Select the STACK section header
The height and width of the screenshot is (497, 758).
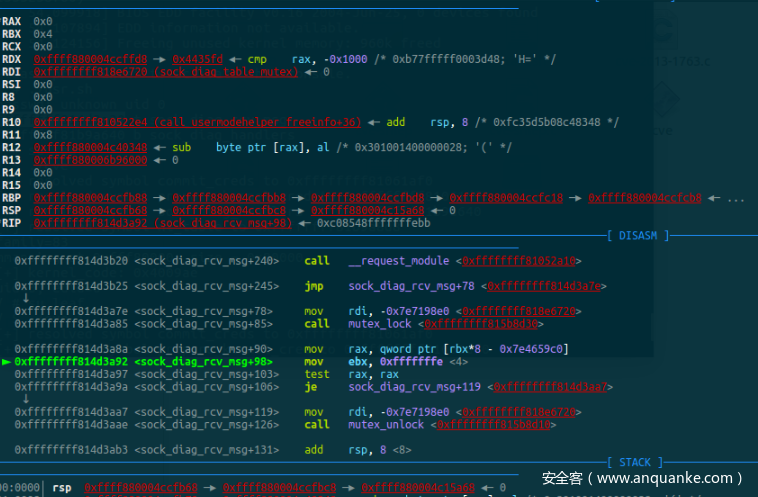click(x=634, y=462)
